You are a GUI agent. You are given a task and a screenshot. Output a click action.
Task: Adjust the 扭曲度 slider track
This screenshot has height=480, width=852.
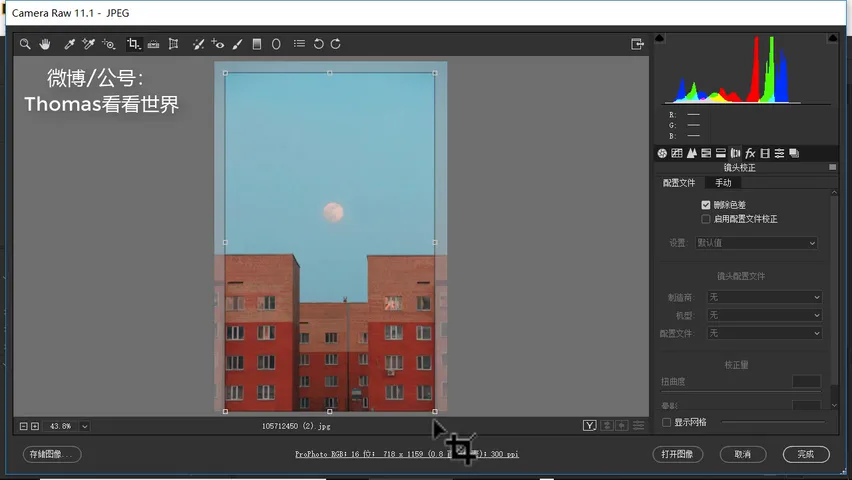741,391
